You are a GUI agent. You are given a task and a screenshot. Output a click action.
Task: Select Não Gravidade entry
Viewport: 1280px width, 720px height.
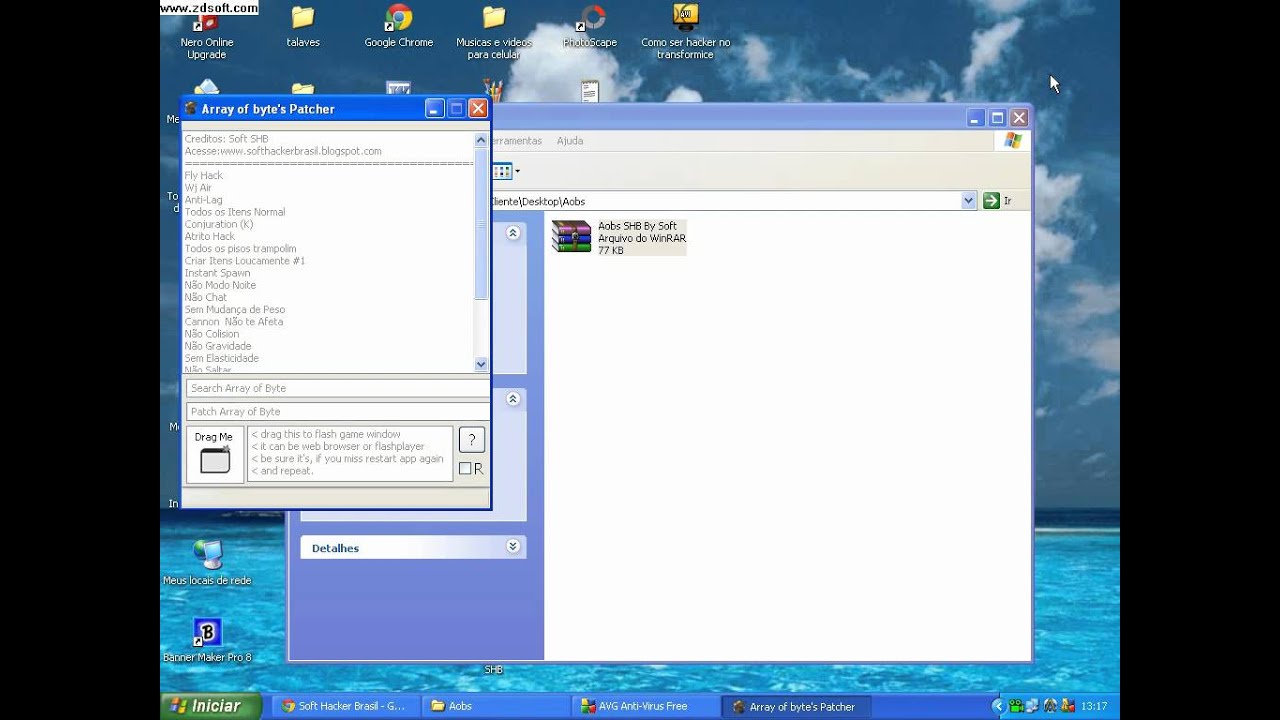218,346
